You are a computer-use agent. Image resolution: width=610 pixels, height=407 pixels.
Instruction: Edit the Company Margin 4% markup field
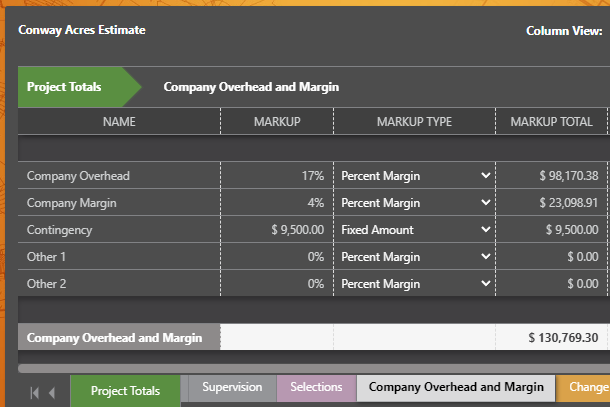(x=277, y=203)
